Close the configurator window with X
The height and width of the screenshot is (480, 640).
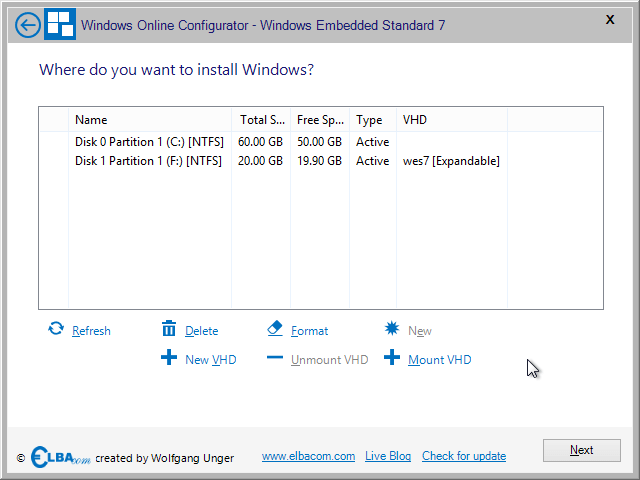610,20
